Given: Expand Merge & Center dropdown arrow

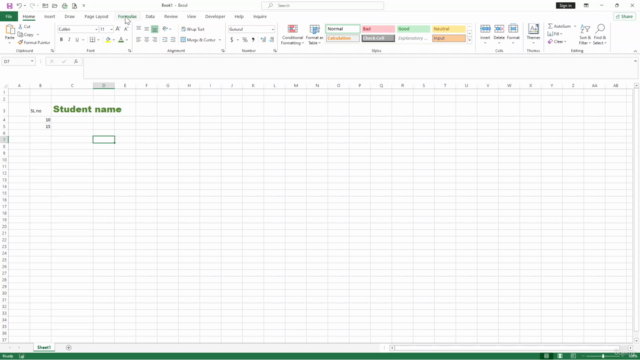Looking at the screenshot, I should tap(220, 40).
